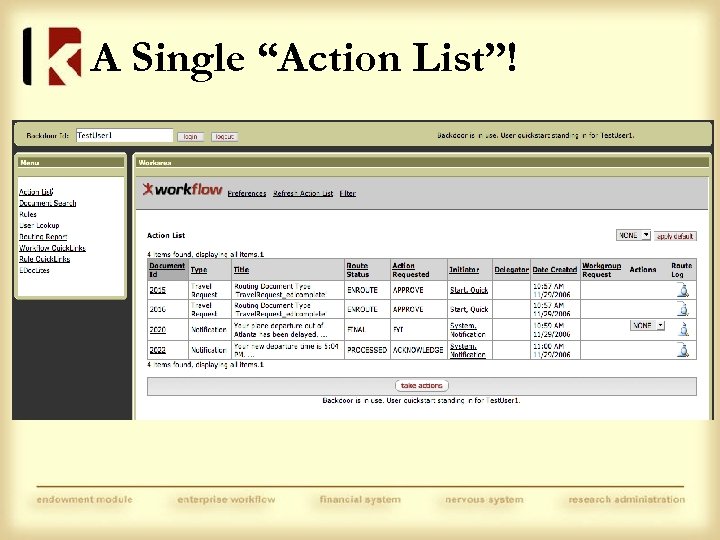Open route log icon for document 2020

(683, 329)
